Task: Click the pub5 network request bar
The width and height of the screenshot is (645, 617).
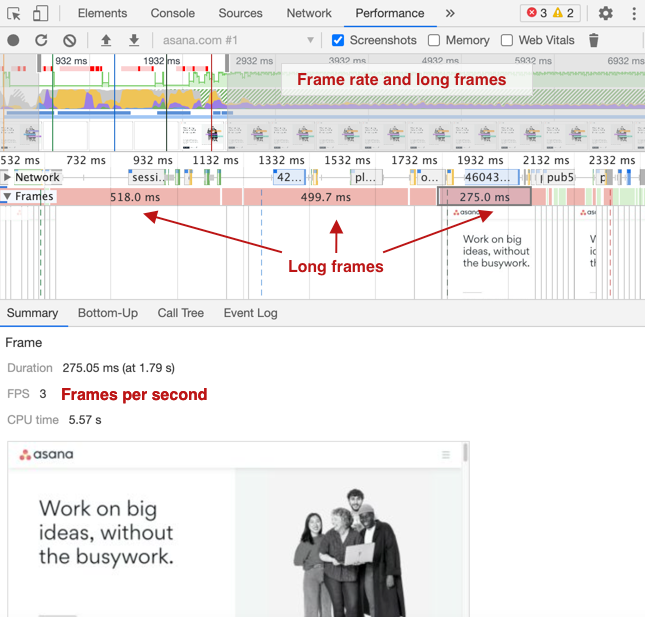Action: click(558, 177)
